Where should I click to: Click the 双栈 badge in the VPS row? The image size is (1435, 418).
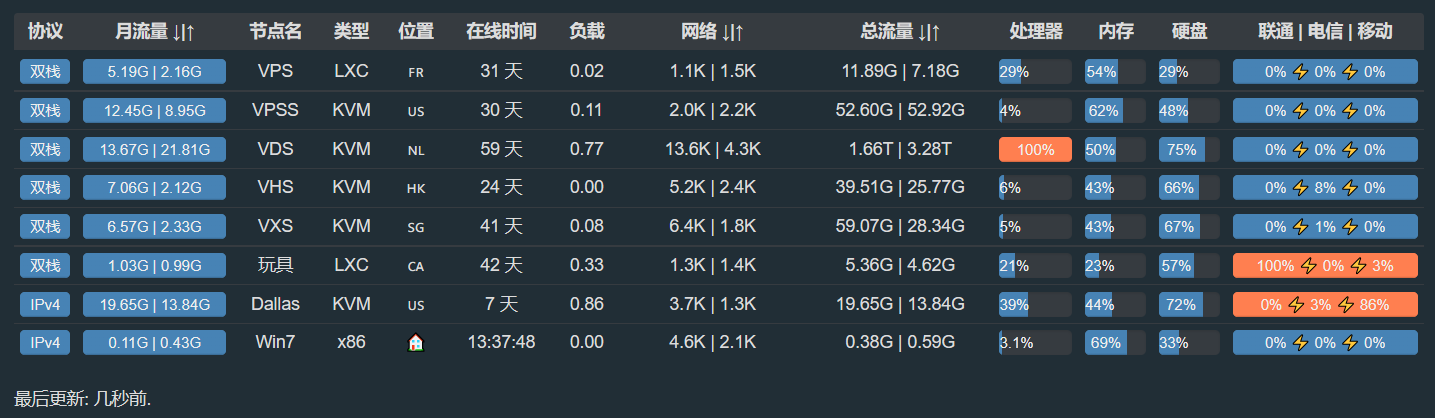pyautogui.click(x=45, y=72)
